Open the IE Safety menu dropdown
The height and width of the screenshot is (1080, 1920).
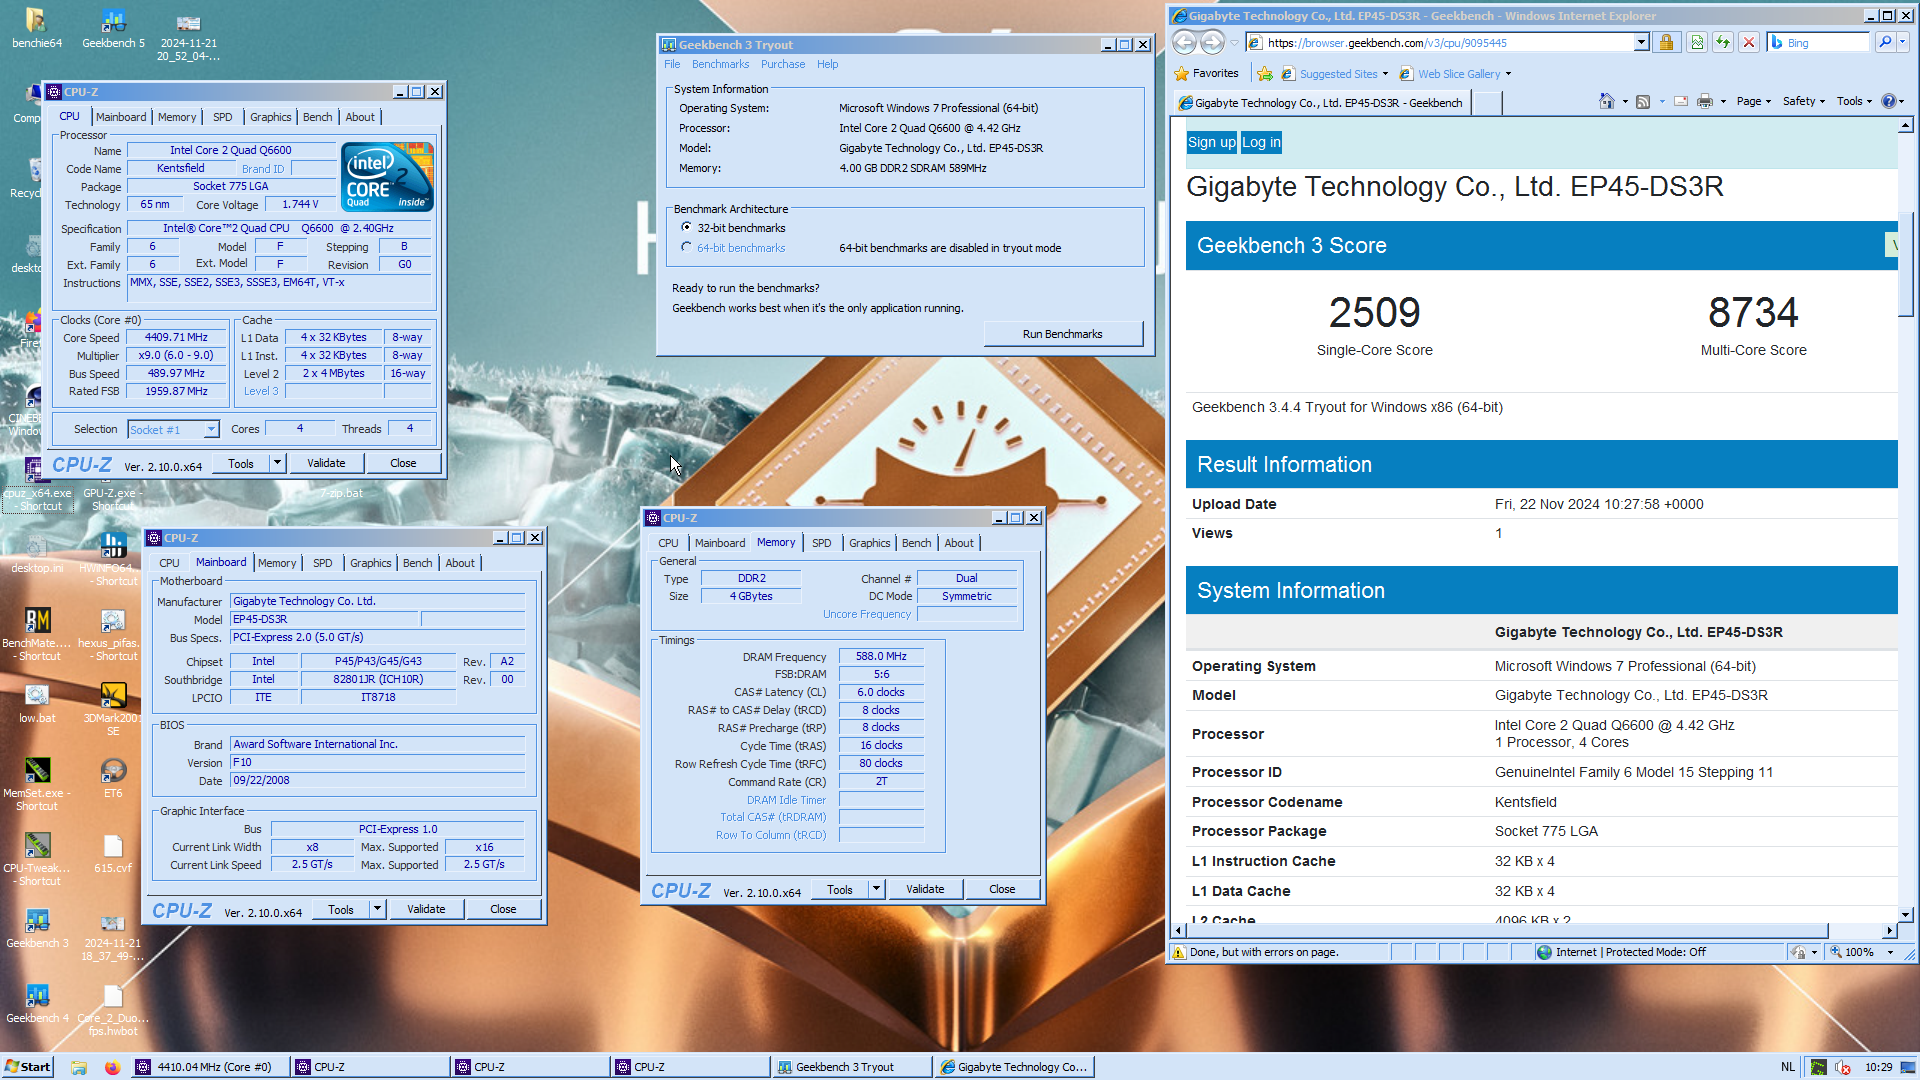pyautogui.click(x=1803, y=101)
